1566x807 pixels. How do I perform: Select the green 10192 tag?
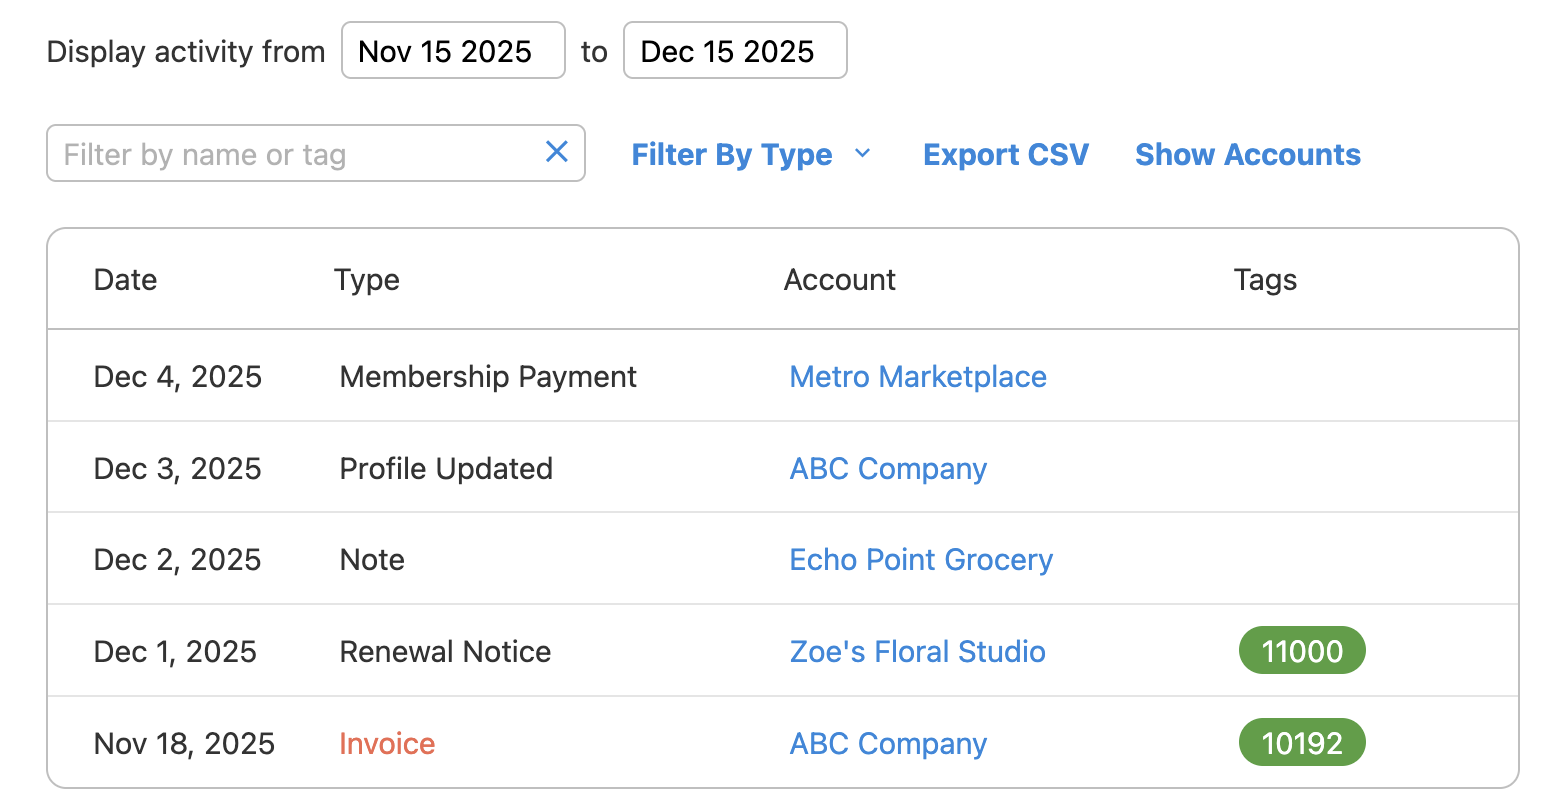click(x=1301, y=743)
